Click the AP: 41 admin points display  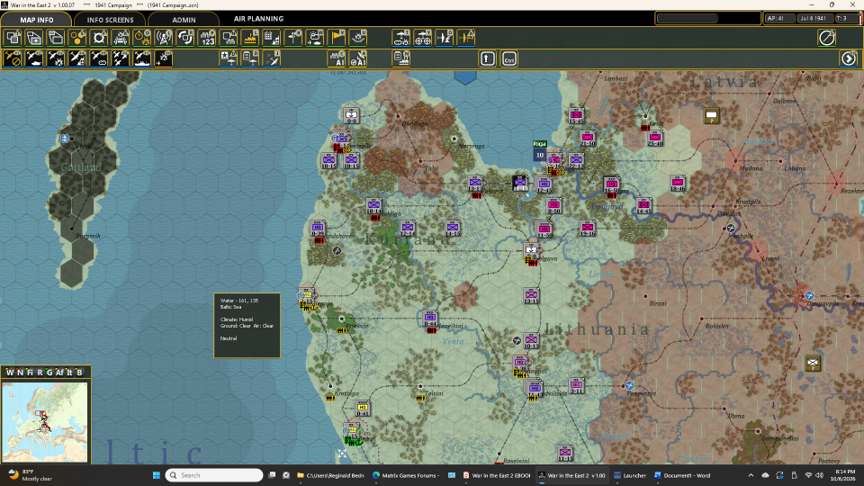point(778,18)
